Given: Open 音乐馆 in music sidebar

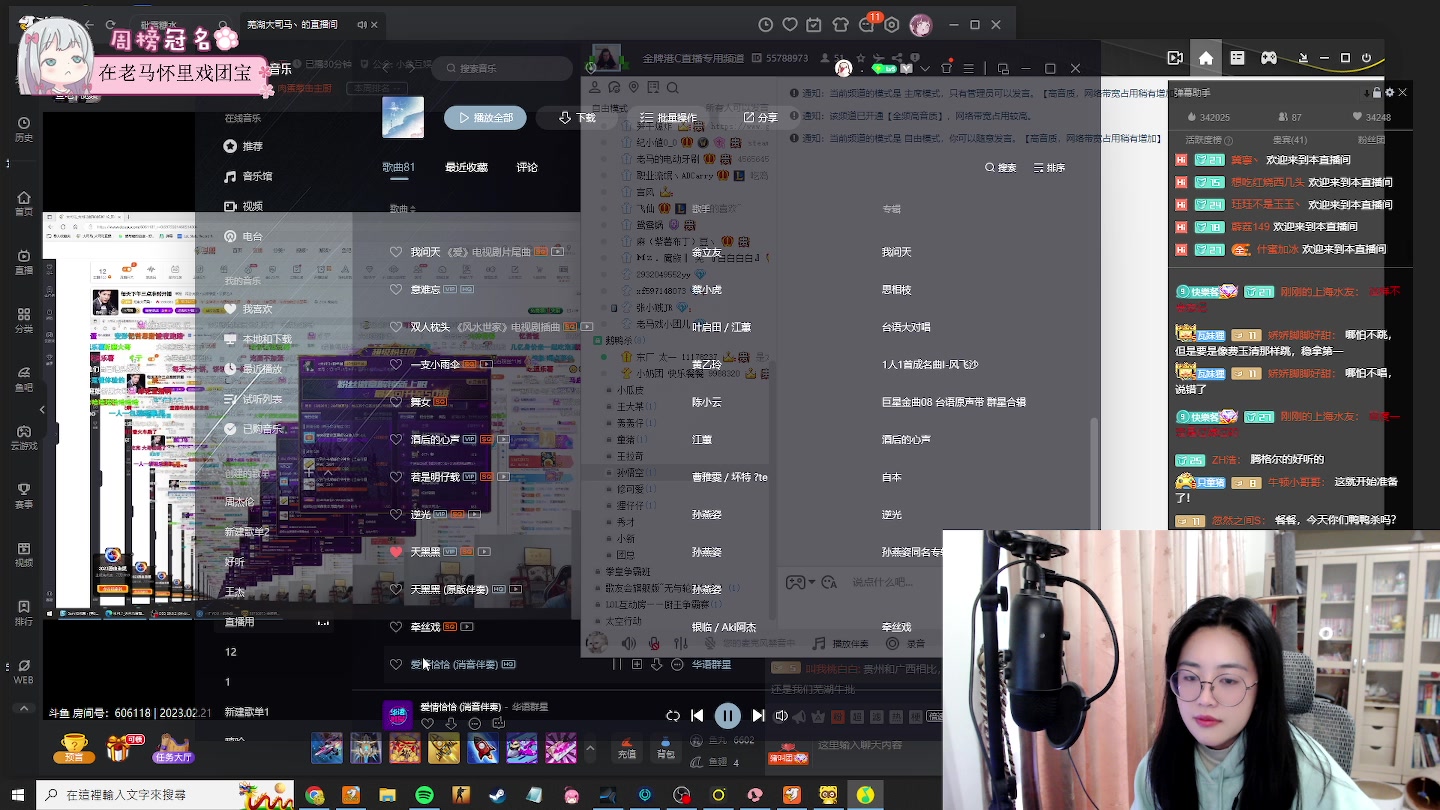Looking at the screenshot, I should pyautogui.click(x=248, y=176).
